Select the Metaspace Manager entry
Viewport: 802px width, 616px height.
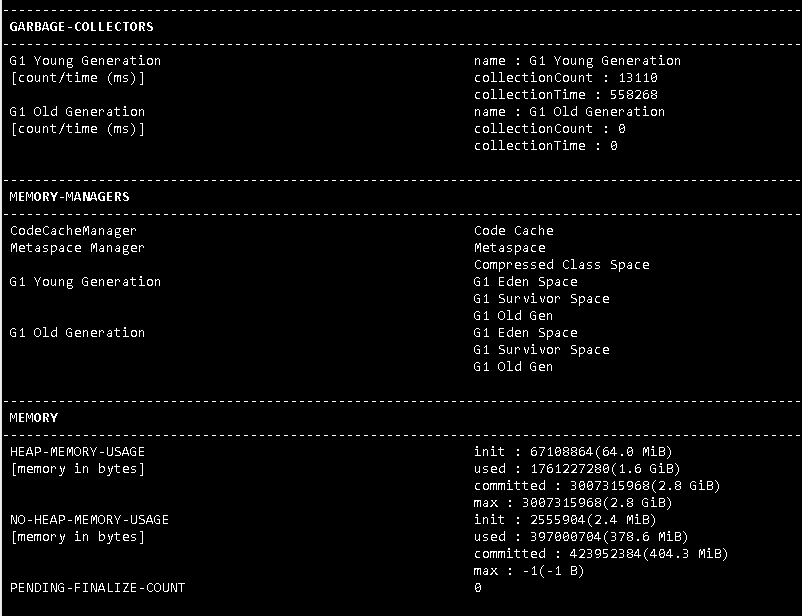tap(77, 248)
